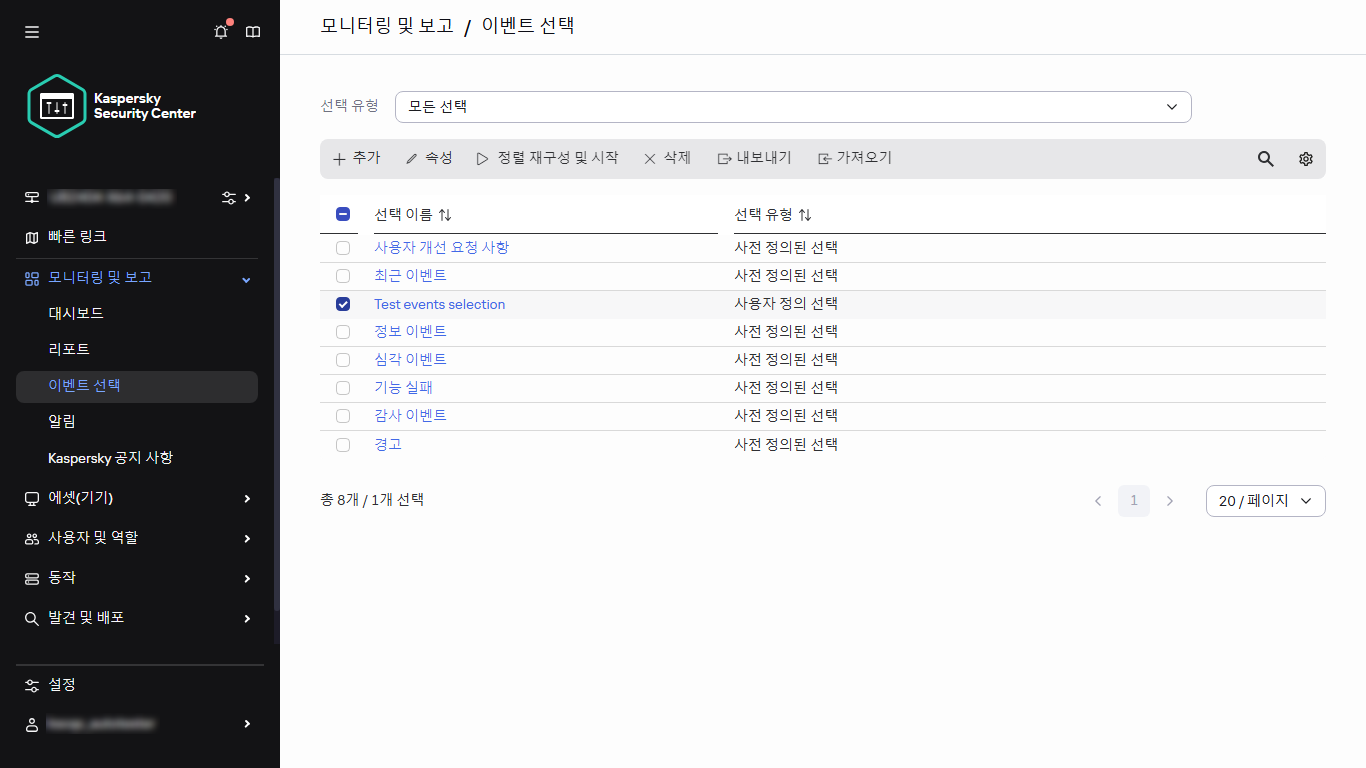Collapse the 모니터링 및 보고 section

pyautogui.click(x=245, y=278)
